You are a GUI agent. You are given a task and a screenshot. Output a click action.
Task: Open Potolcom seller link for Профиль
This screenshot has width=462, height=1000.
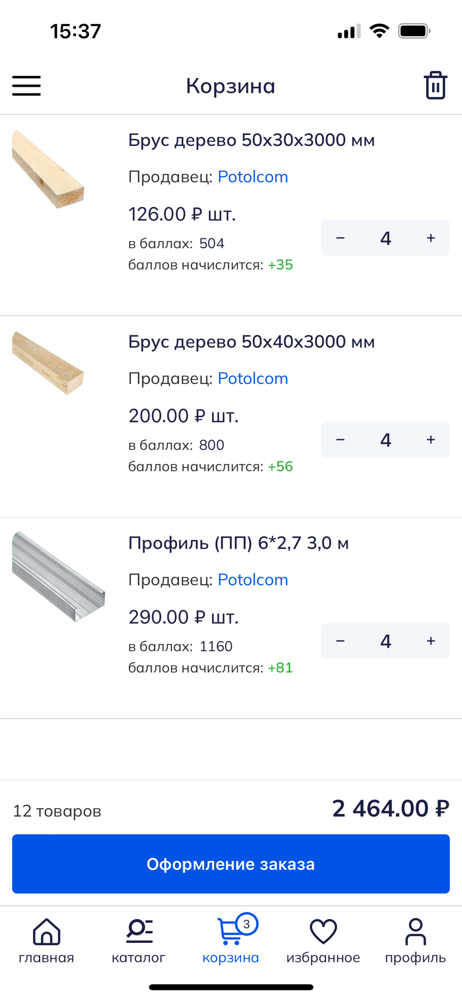(x=253, y=580)
